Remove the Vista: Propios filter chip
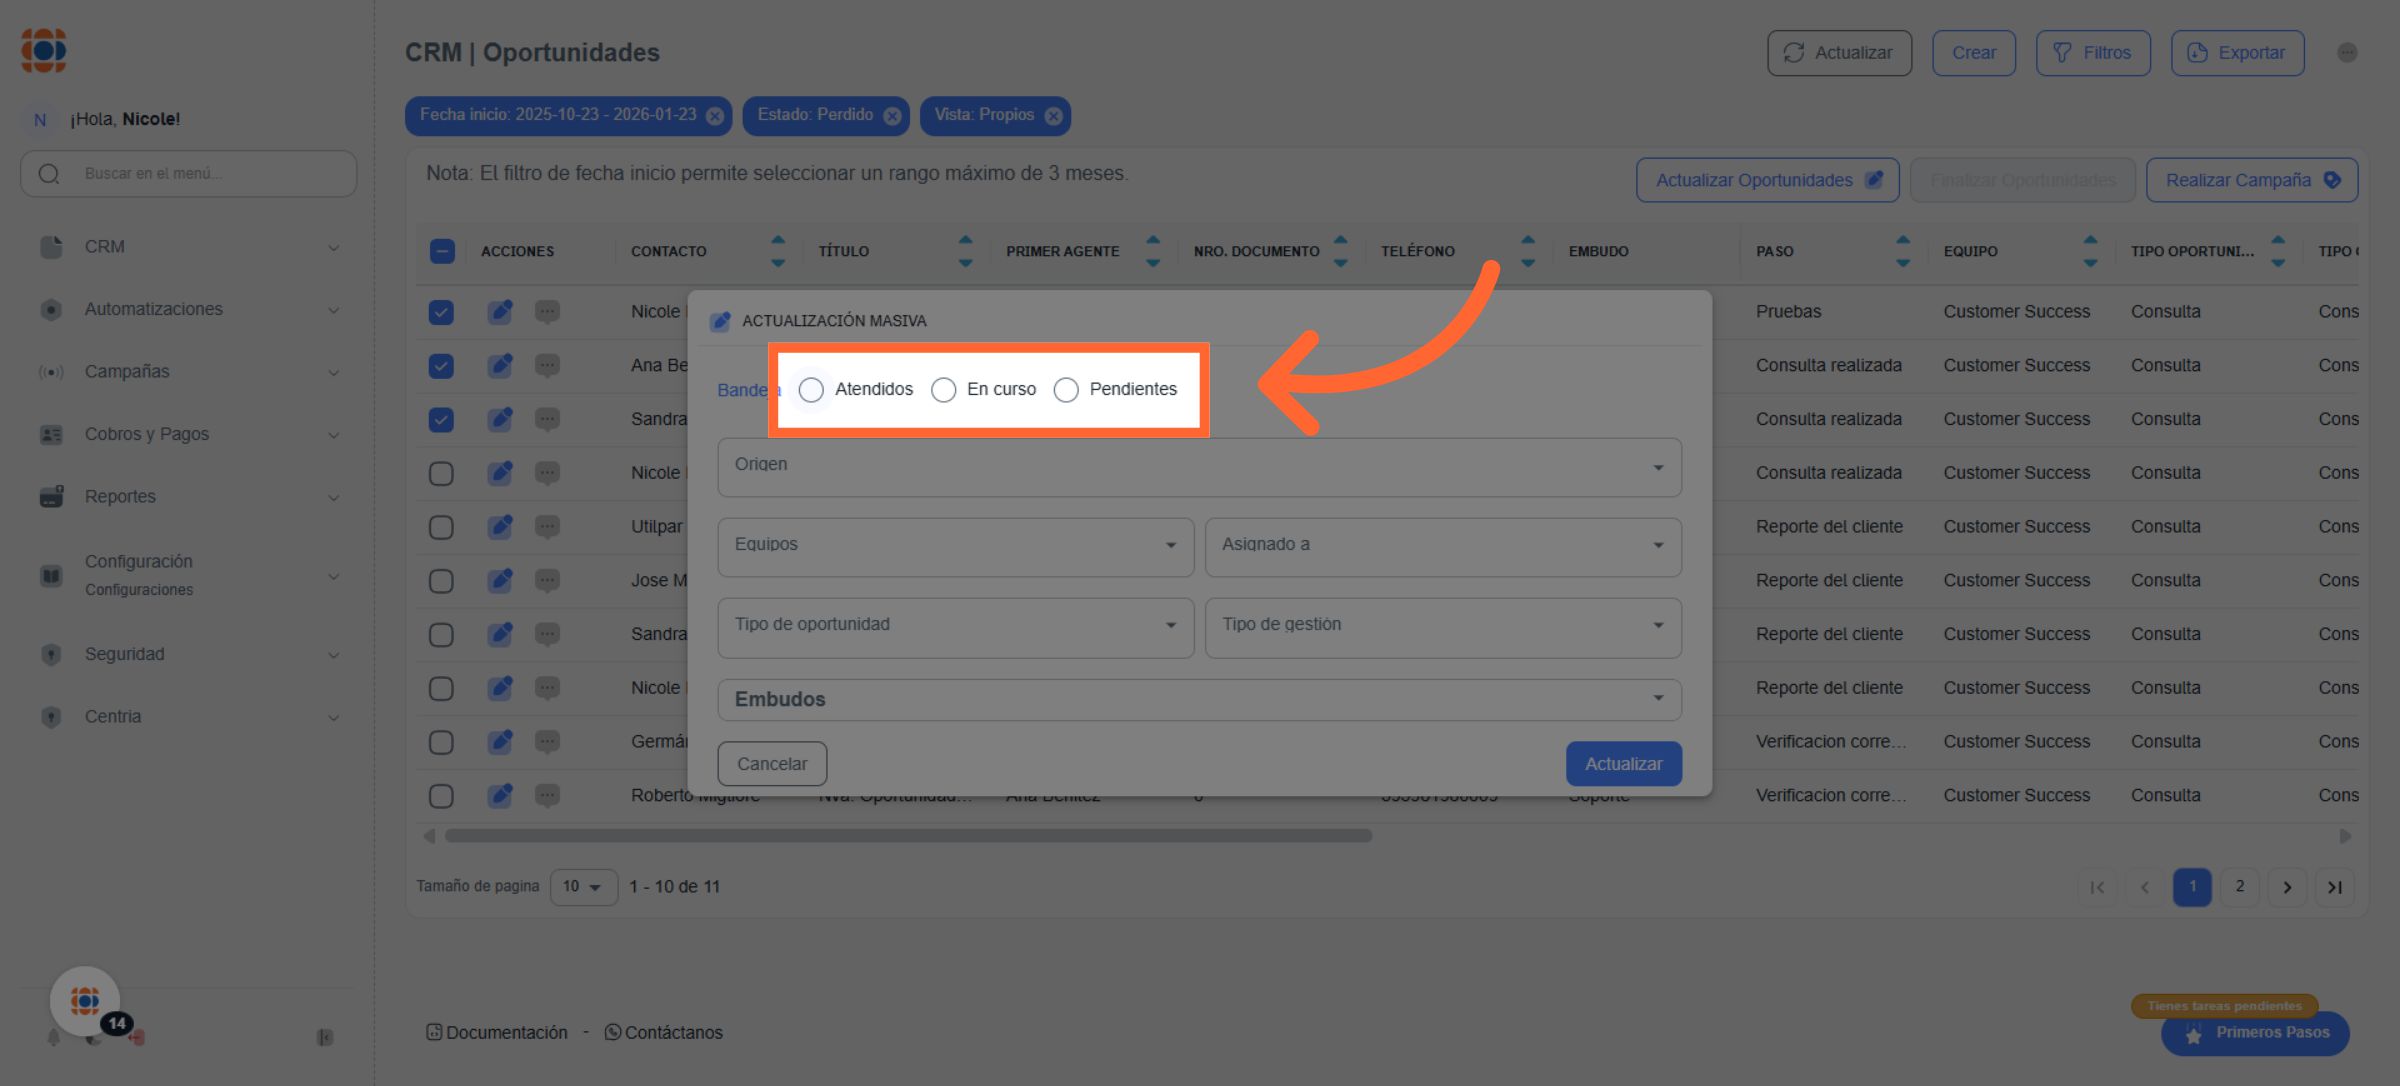Viewport: 2400px width, 1086px height. tap(1053, 116)
